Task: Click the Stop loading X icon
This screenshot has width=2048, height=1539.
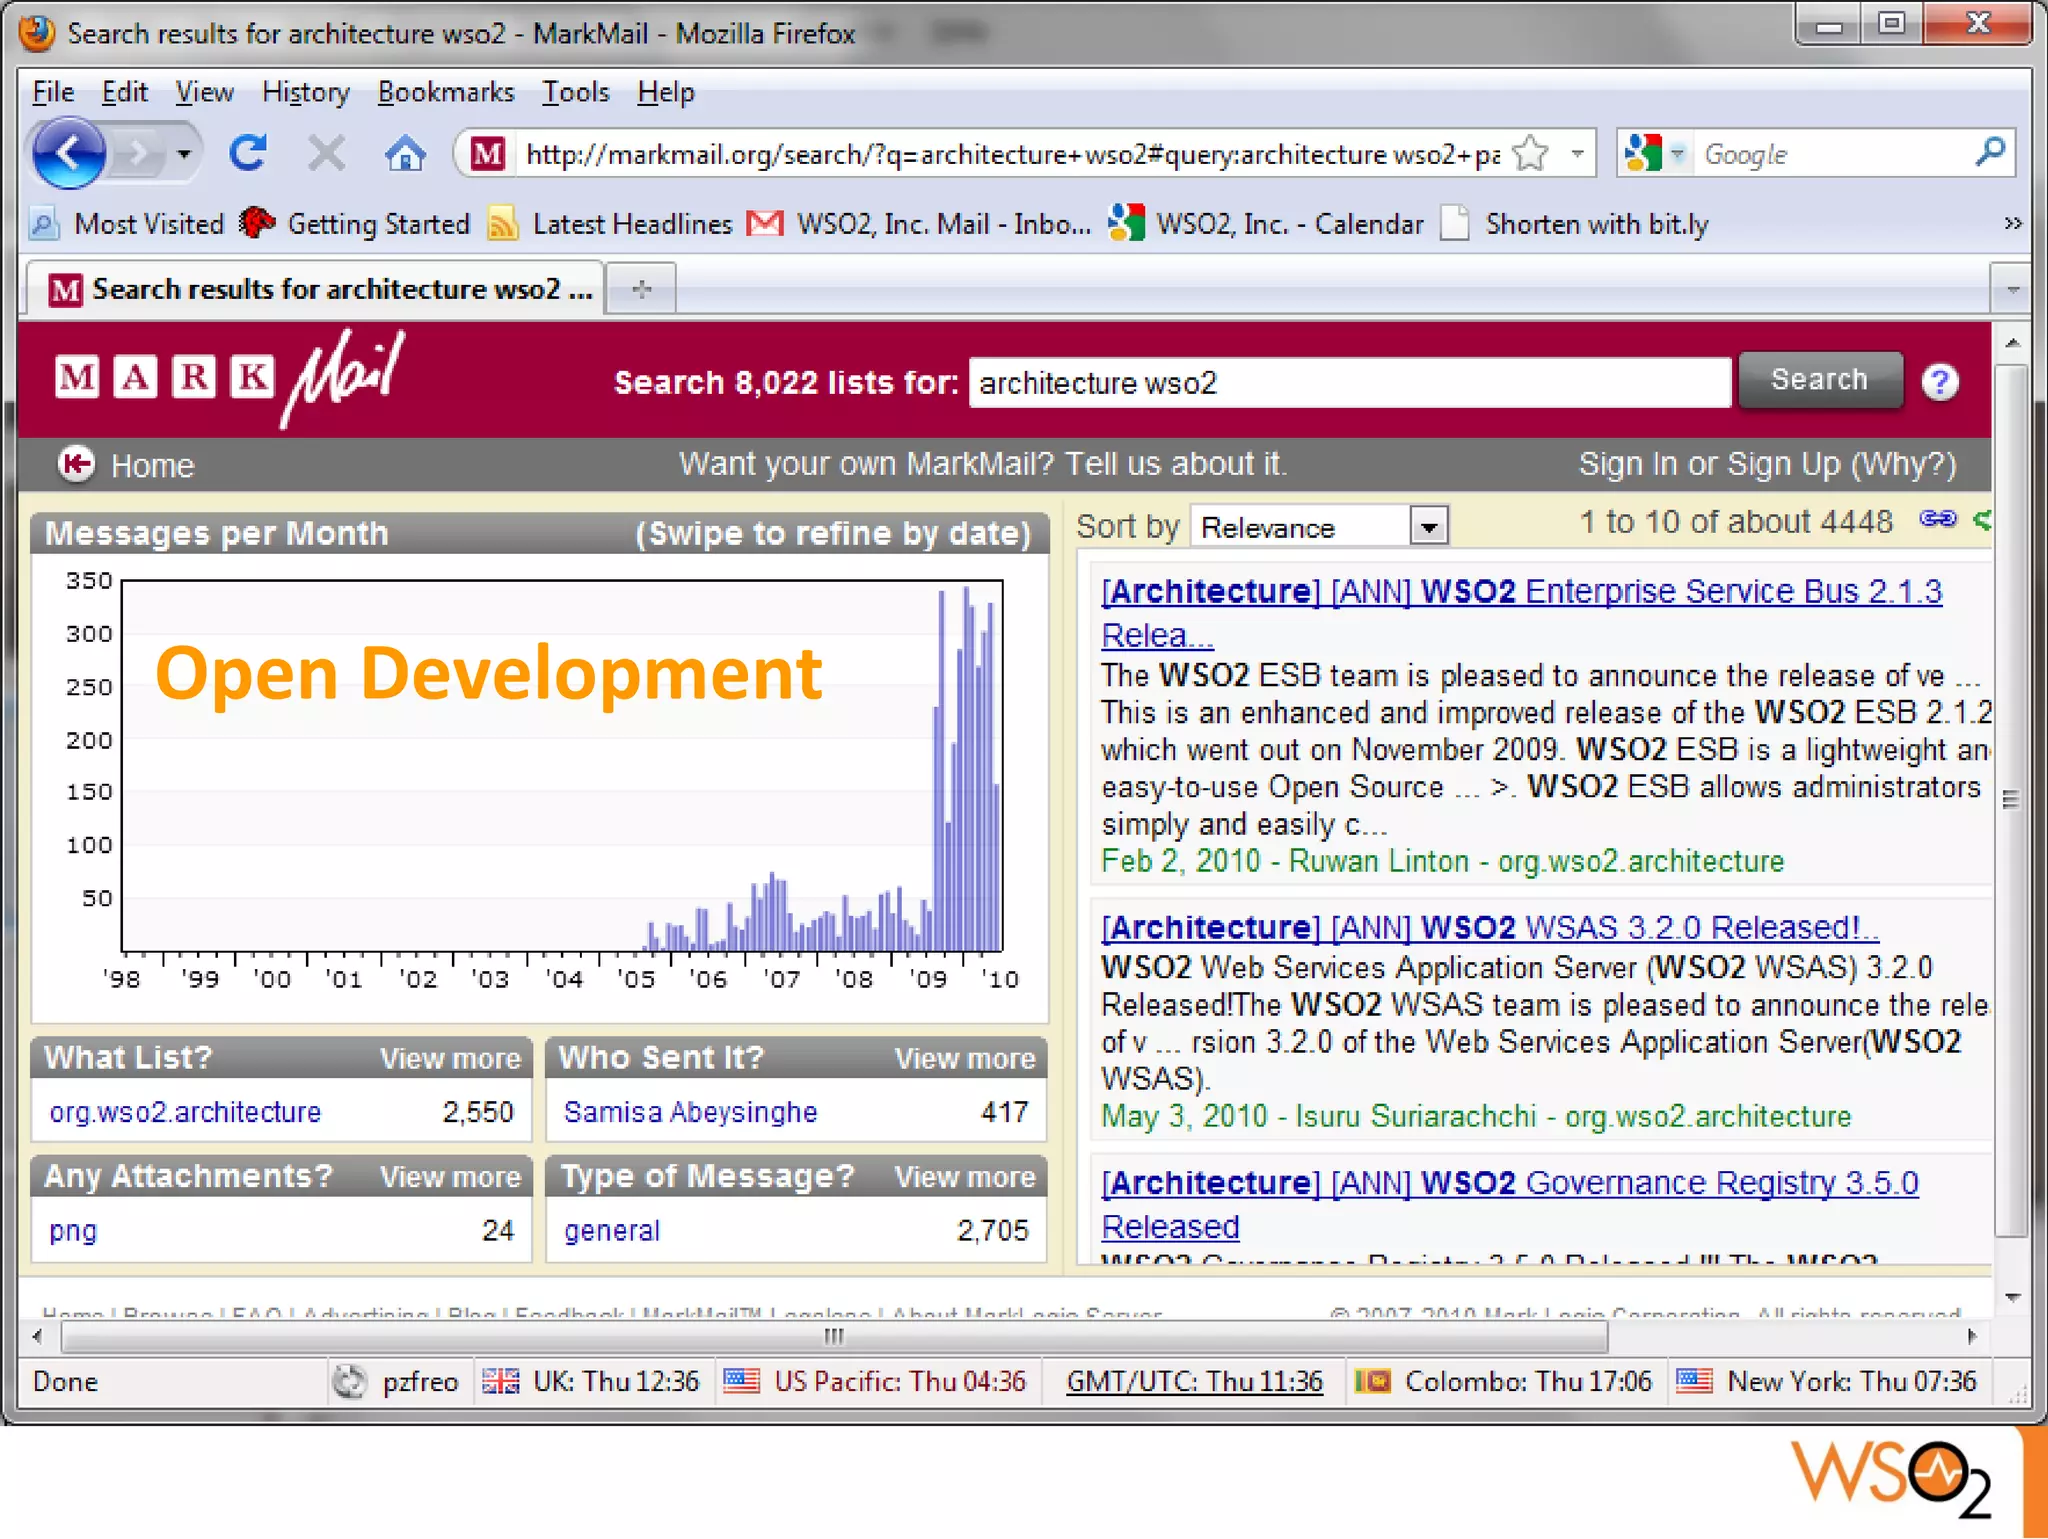Action: point(326,153)
